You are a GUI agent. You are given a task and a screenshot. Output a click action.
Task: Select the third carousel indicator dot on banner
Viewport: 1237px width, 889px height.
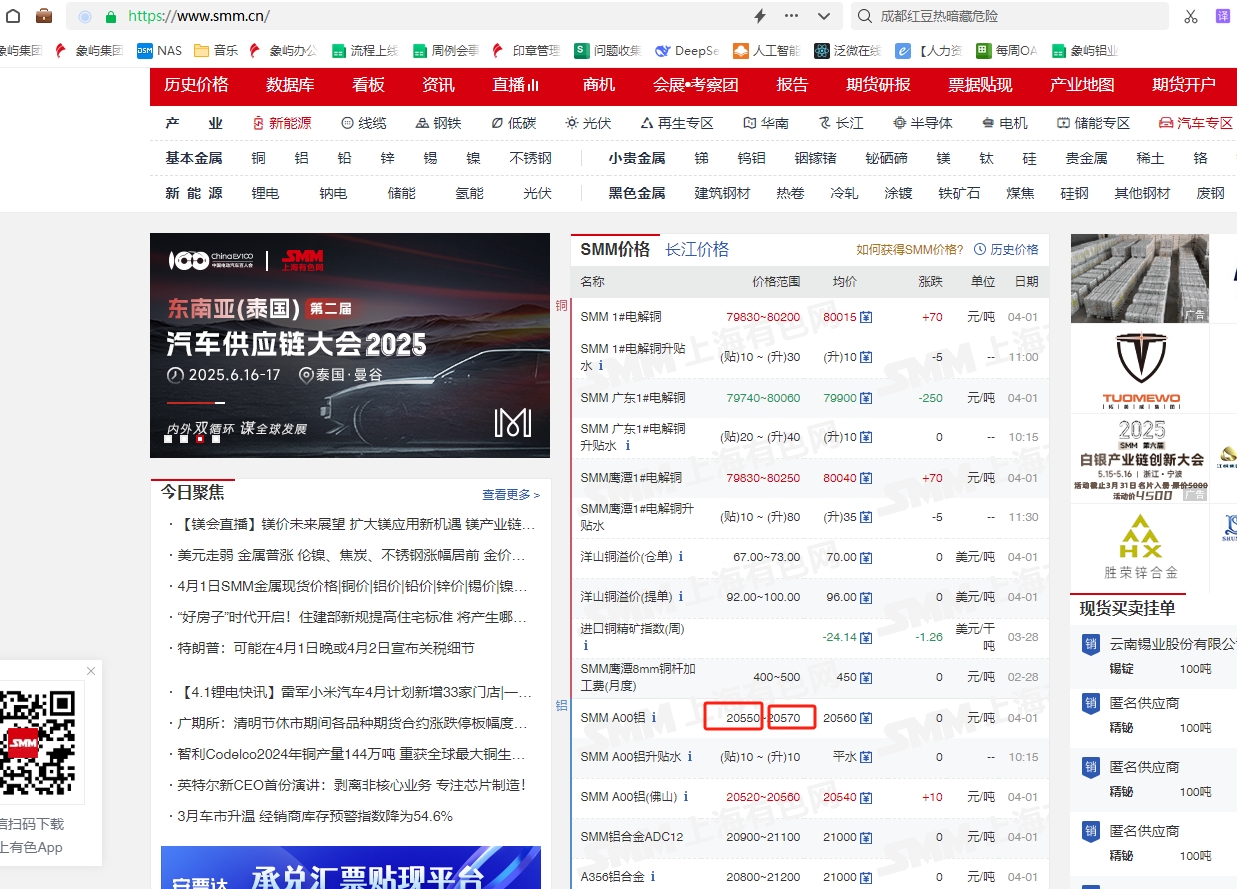[x=200, y=438]
